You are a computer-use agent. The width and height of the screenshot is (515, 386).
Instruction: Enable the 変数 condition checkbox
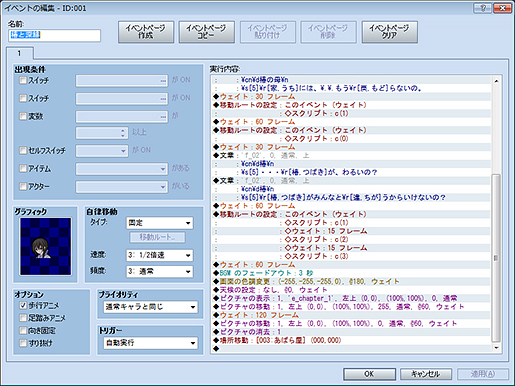(x=23, y=116)
